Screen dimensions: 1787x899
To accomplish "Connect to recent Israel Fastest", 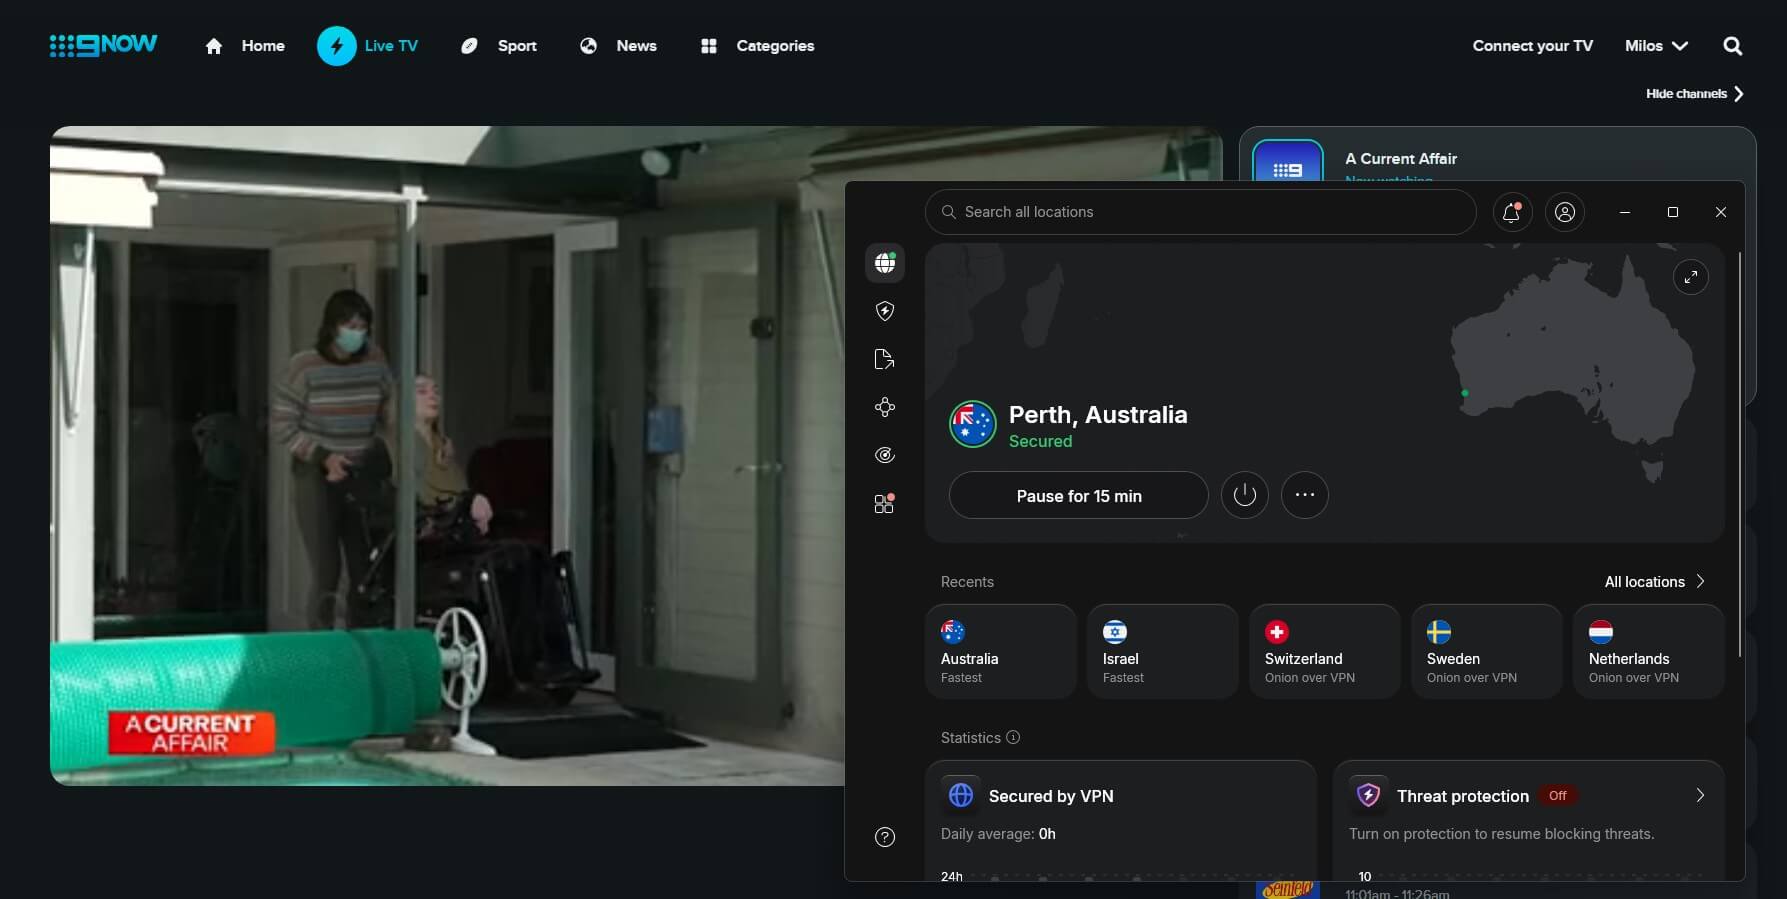I will (x=1163, y=651).
